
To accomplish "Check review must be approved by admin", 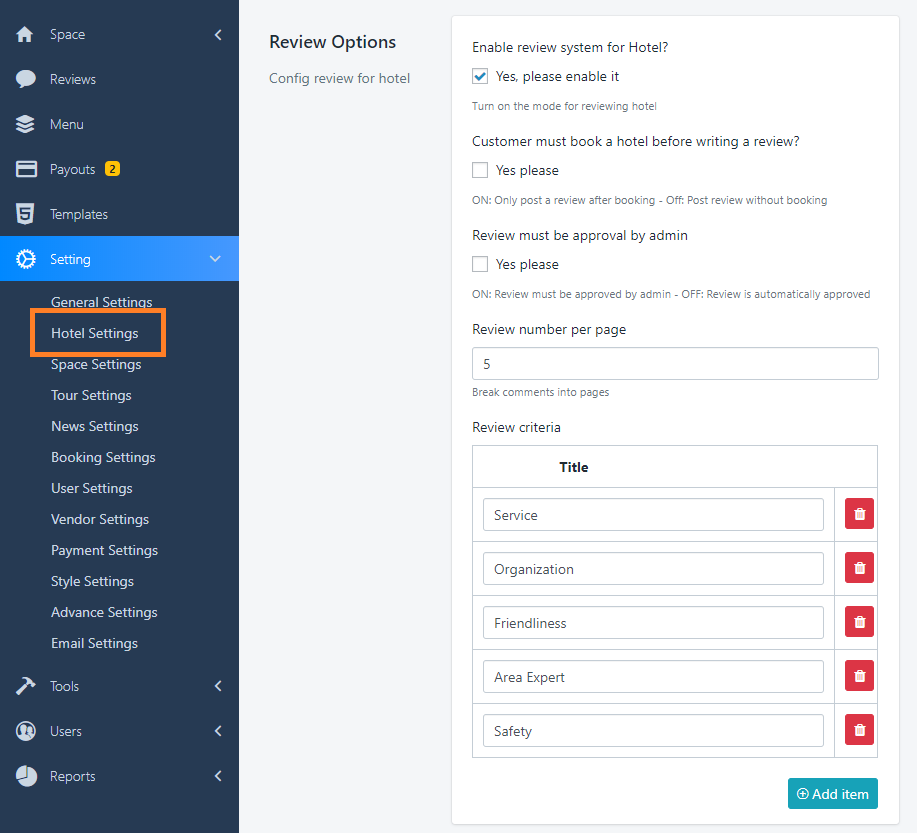I will 480,264.
